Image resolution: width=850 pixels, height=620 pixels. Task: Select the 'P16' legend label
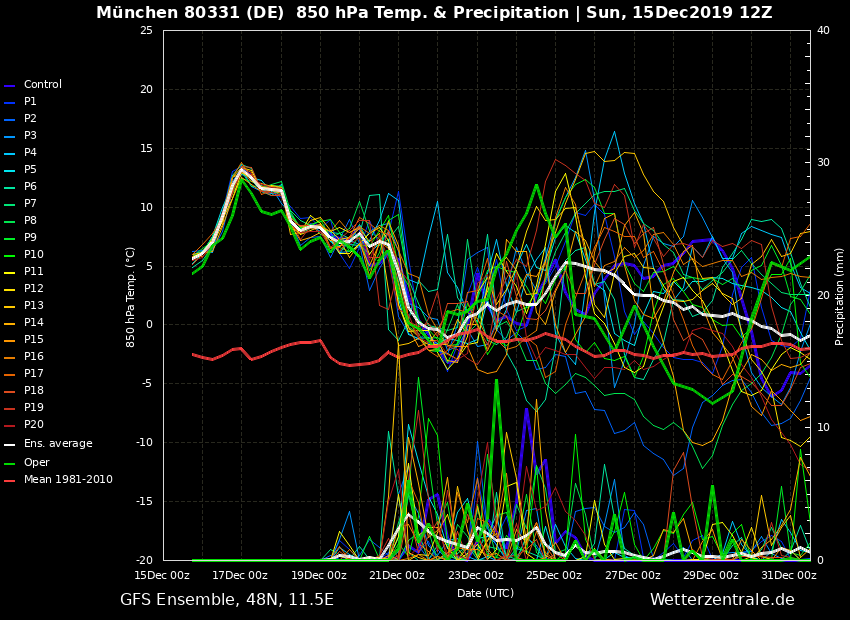click(34, 356)
